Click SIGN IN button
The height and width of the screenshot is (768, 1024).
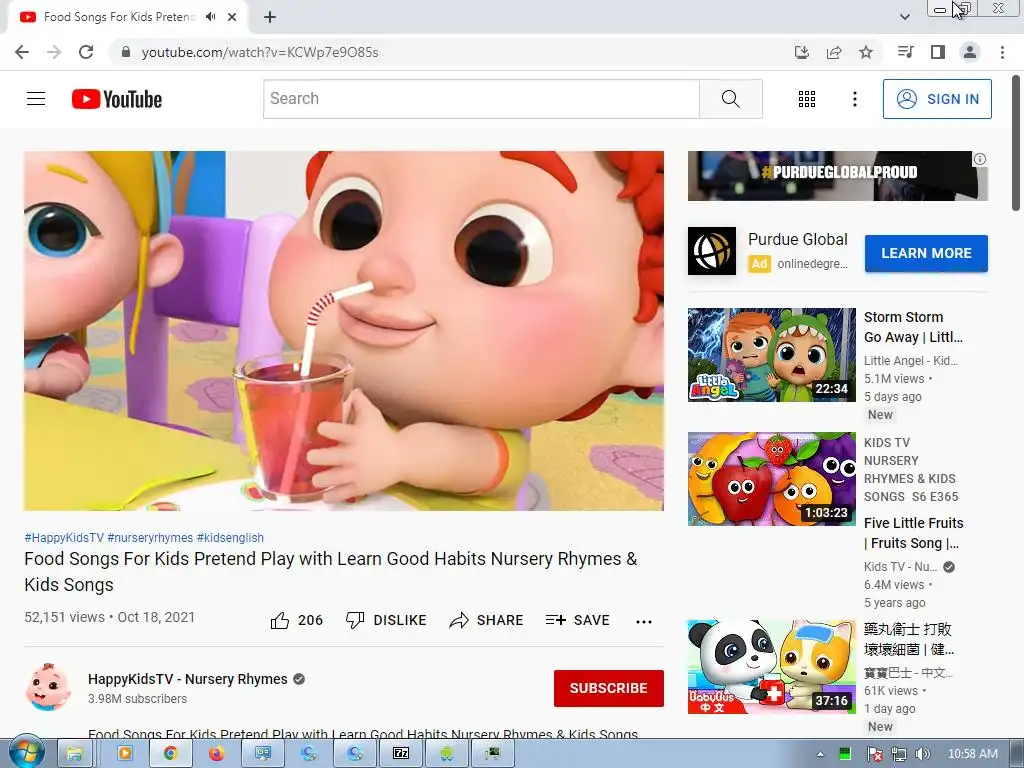tap(936, 99)
